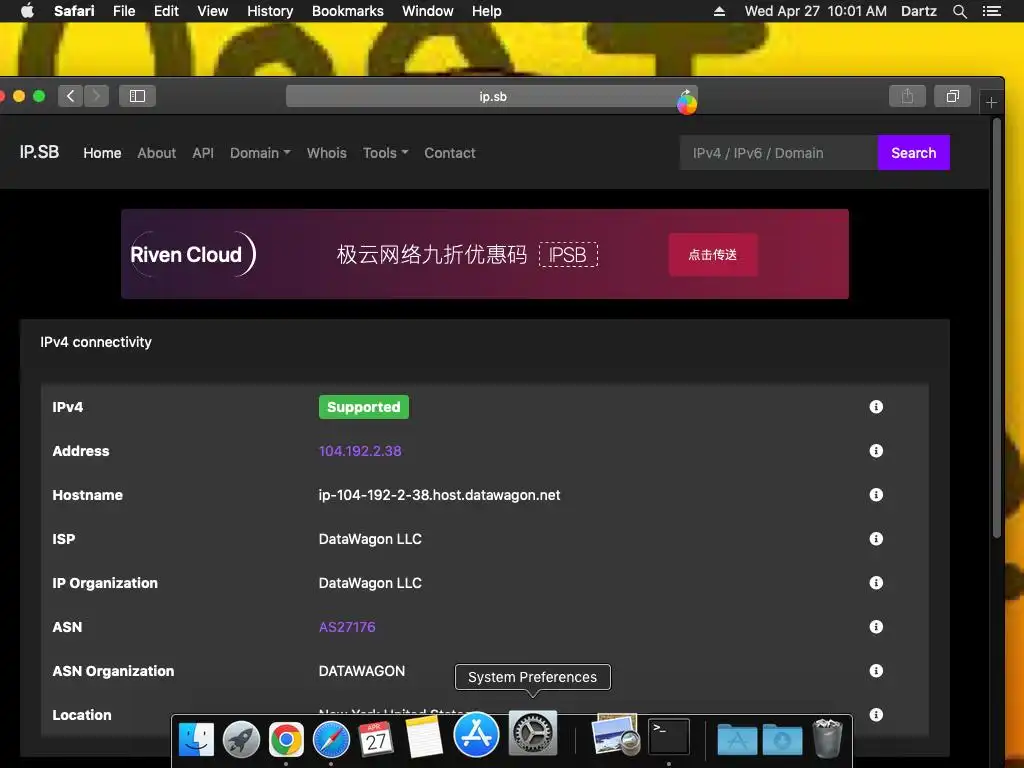This screenshot has height=768, width=1024.
Task: Open Terminal icon in the Dock
Action: click(669, 736)
